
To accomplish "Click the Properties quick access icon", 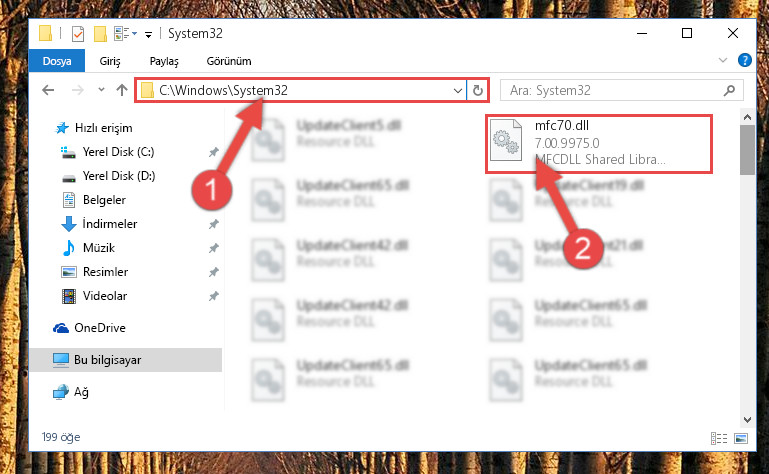I will pyautogui.click(x=77, y=33).
